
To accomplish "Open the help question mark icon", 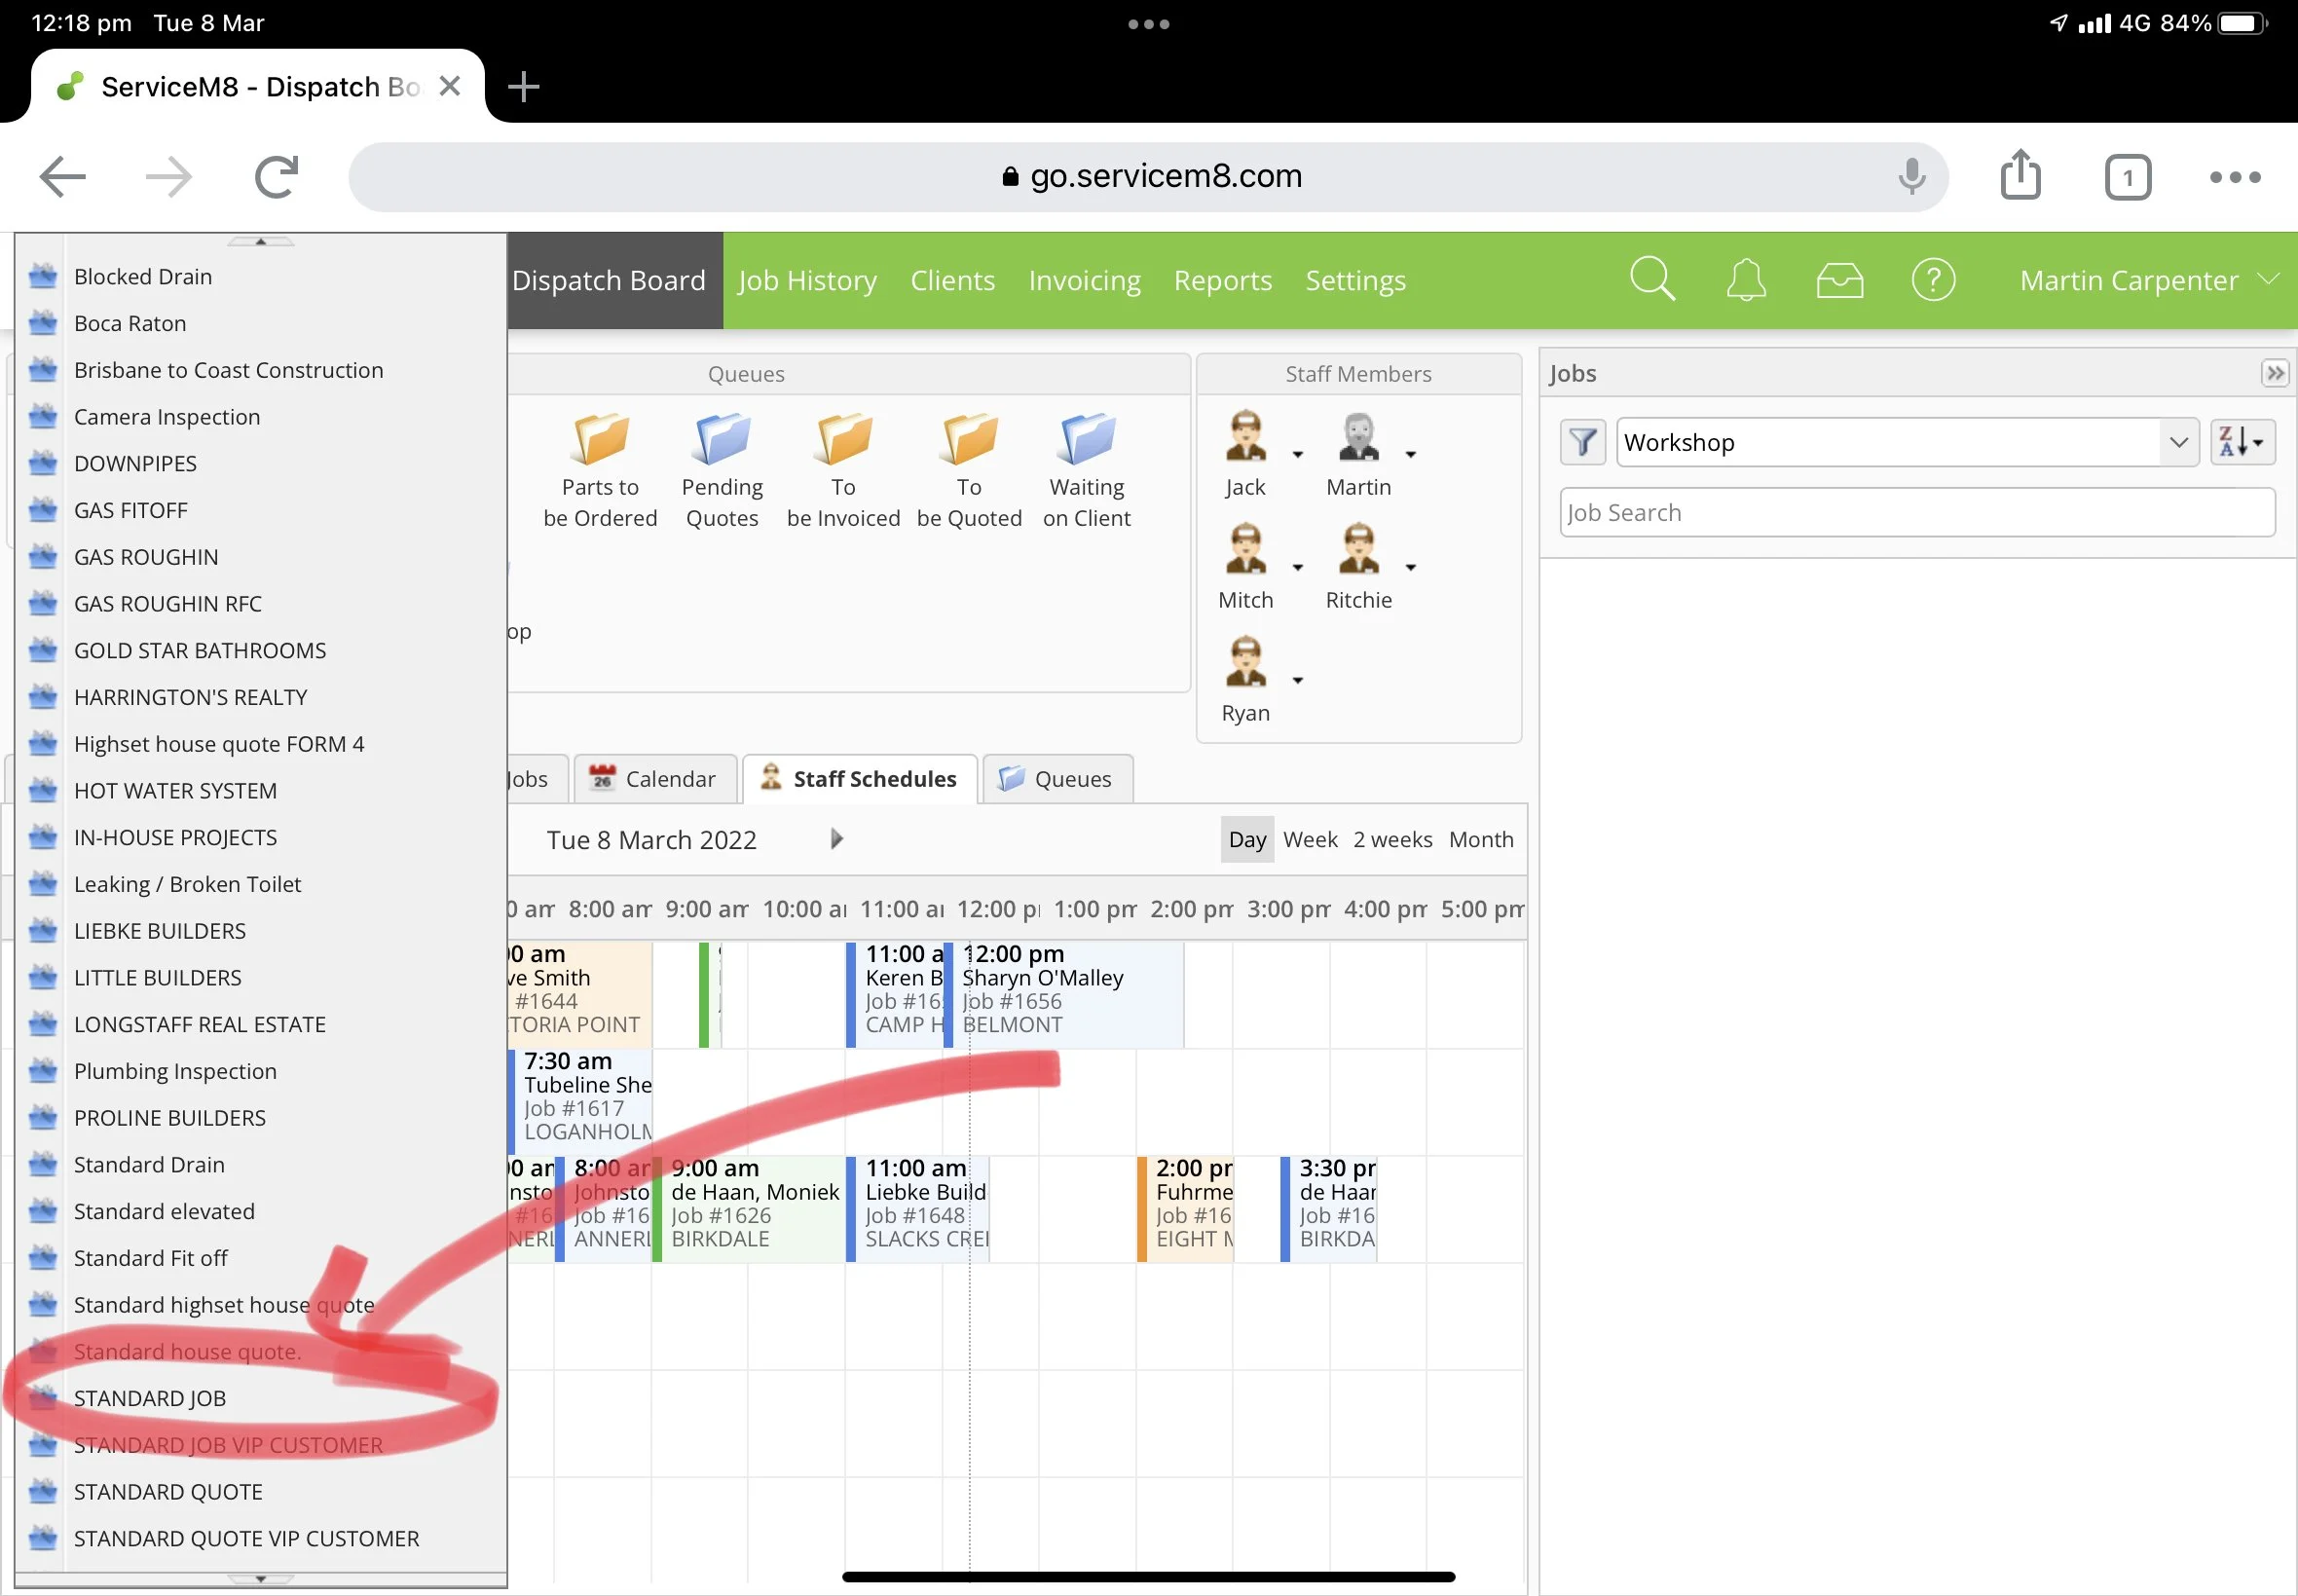I will pyautogui.click(x=1932, y=280).
